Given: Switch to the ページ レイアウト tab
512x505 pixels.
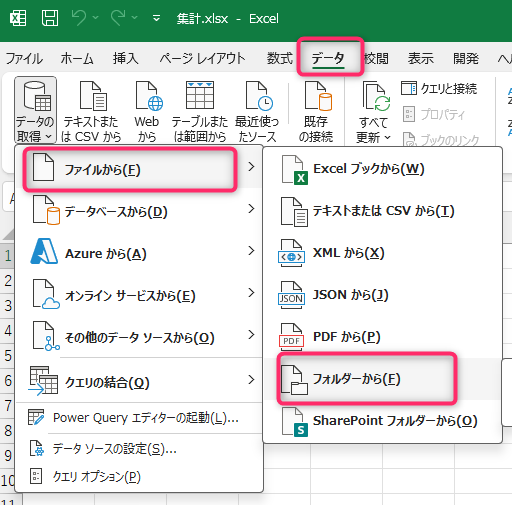Looking at the screenshot, I should coord(202,59).
